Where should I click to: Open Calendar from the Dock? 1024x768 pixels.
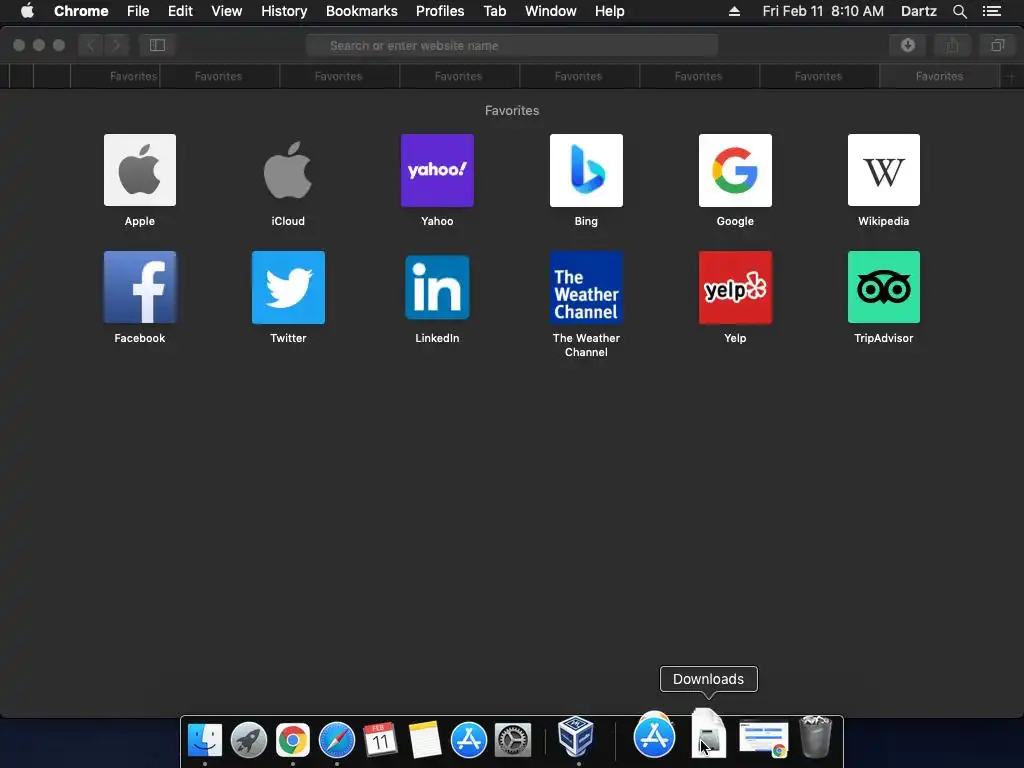(x=380, y=740)
